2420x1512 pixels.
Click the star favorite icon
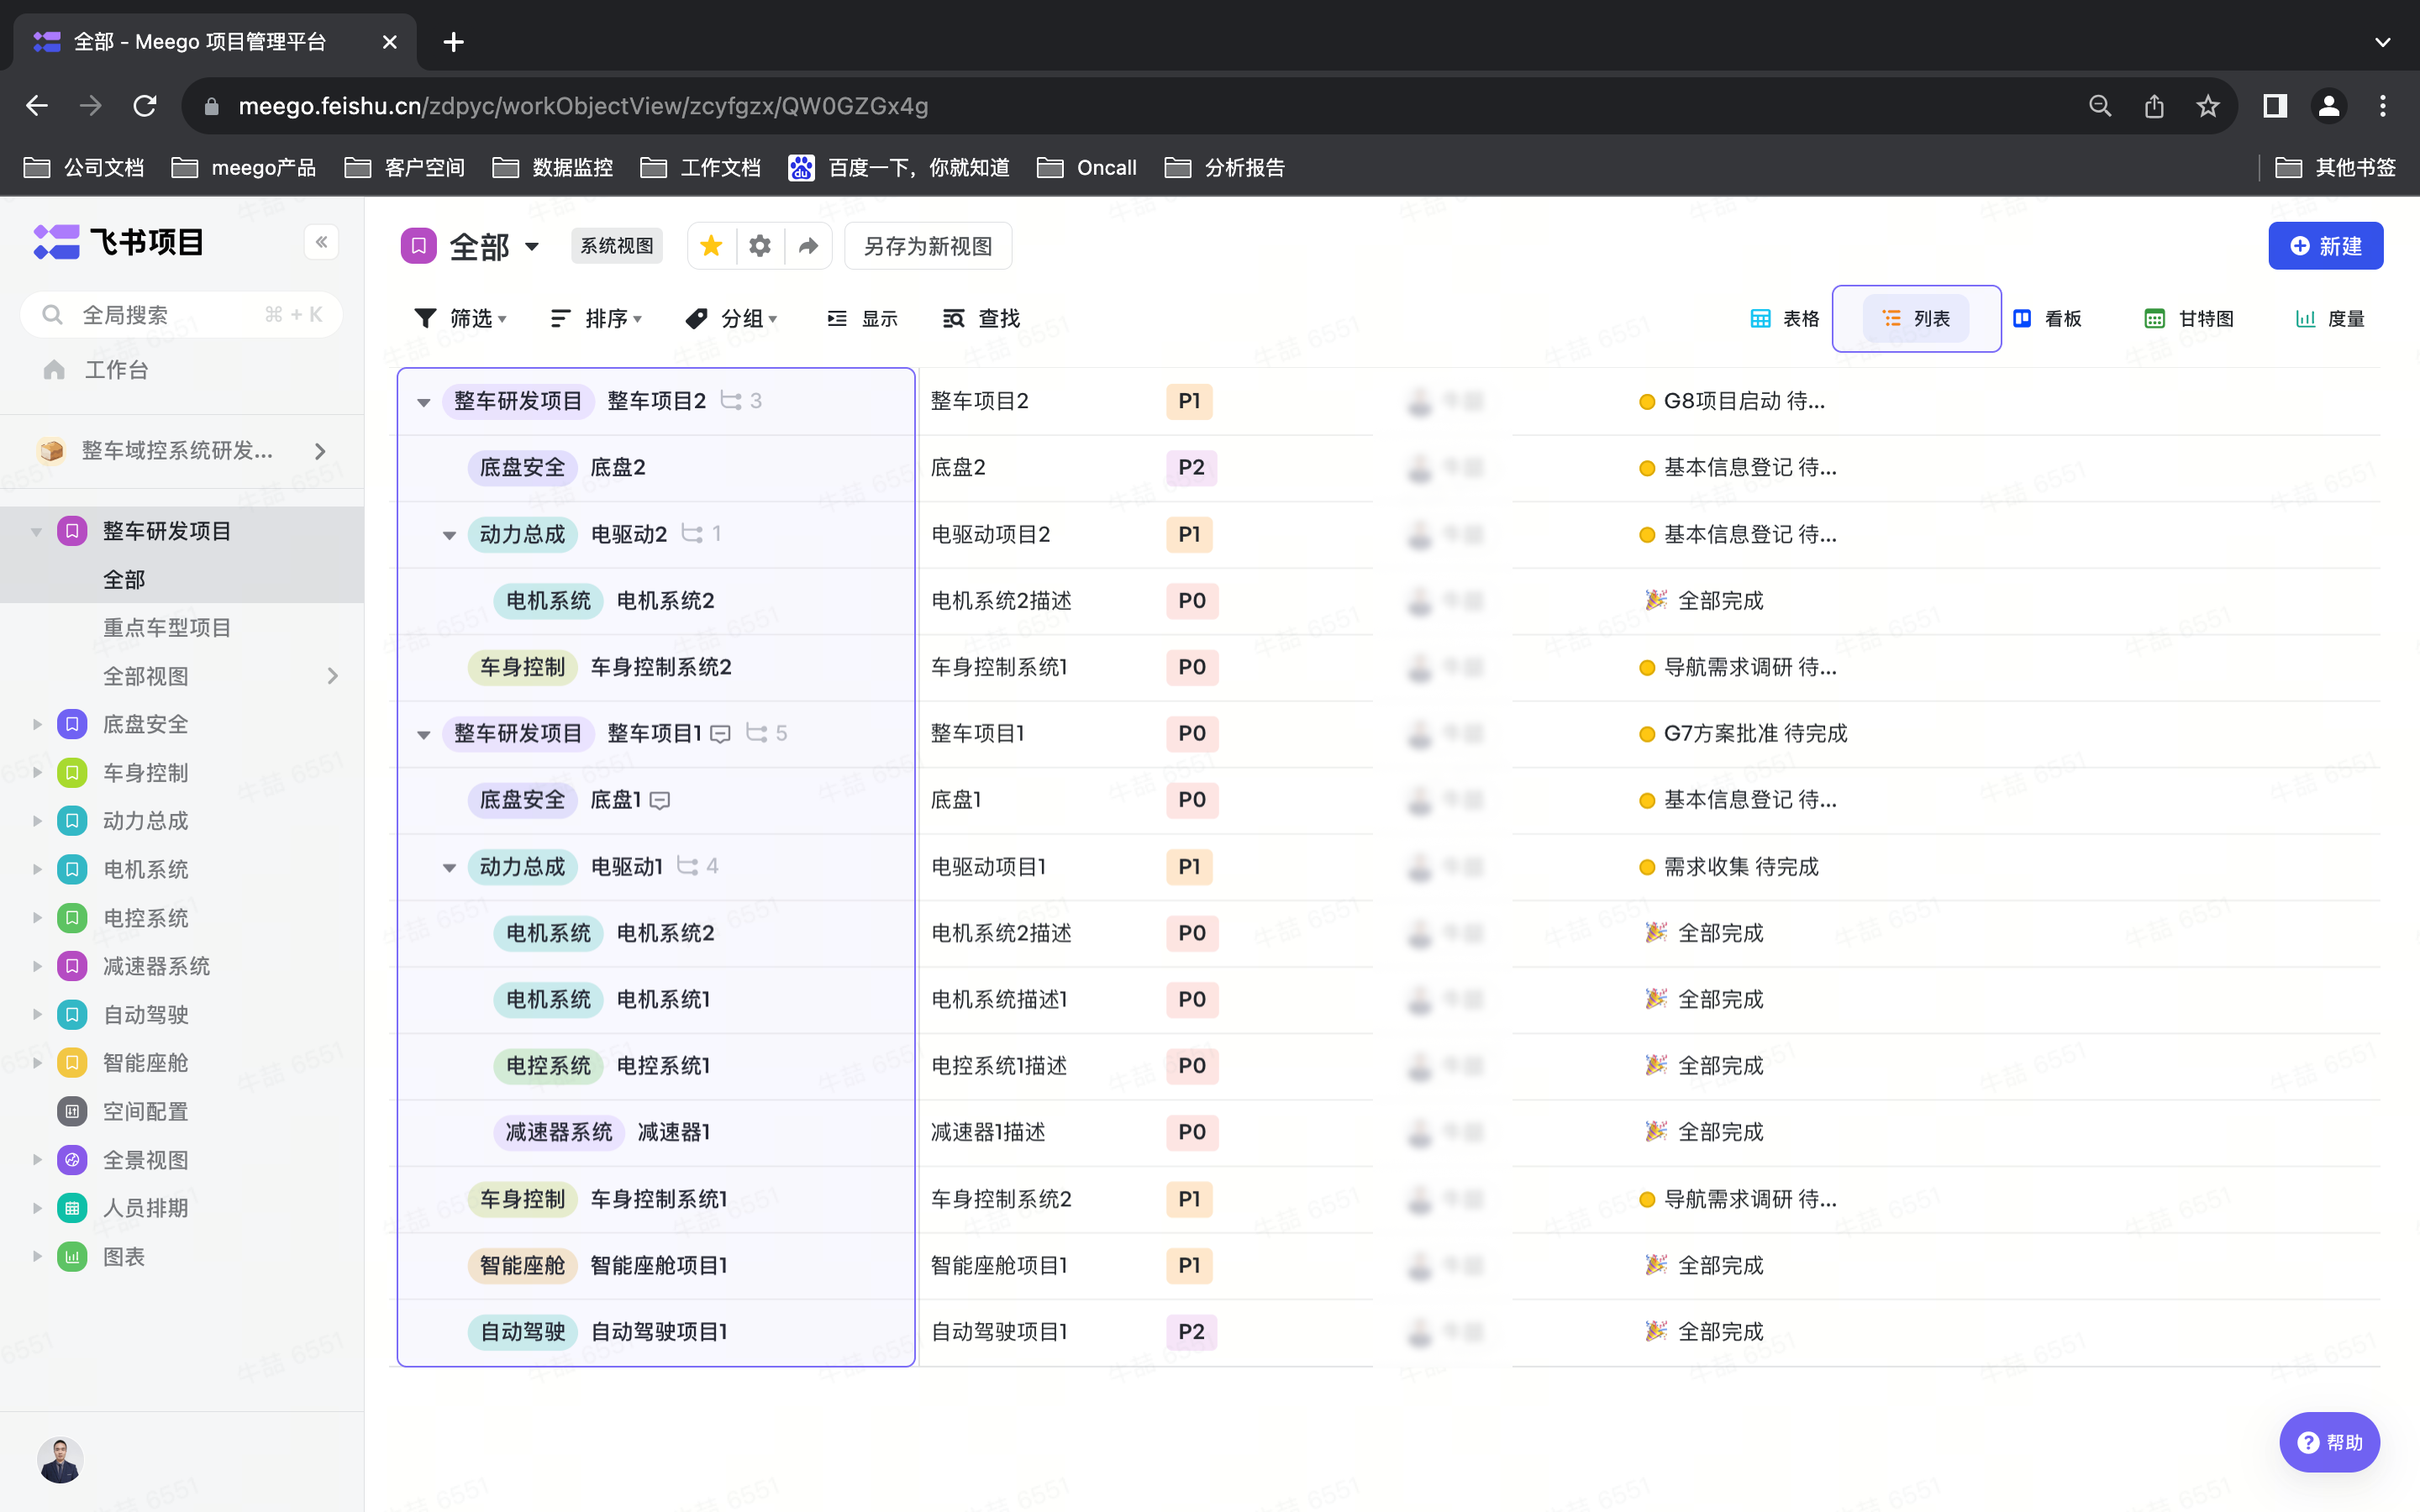pos(711,246)
